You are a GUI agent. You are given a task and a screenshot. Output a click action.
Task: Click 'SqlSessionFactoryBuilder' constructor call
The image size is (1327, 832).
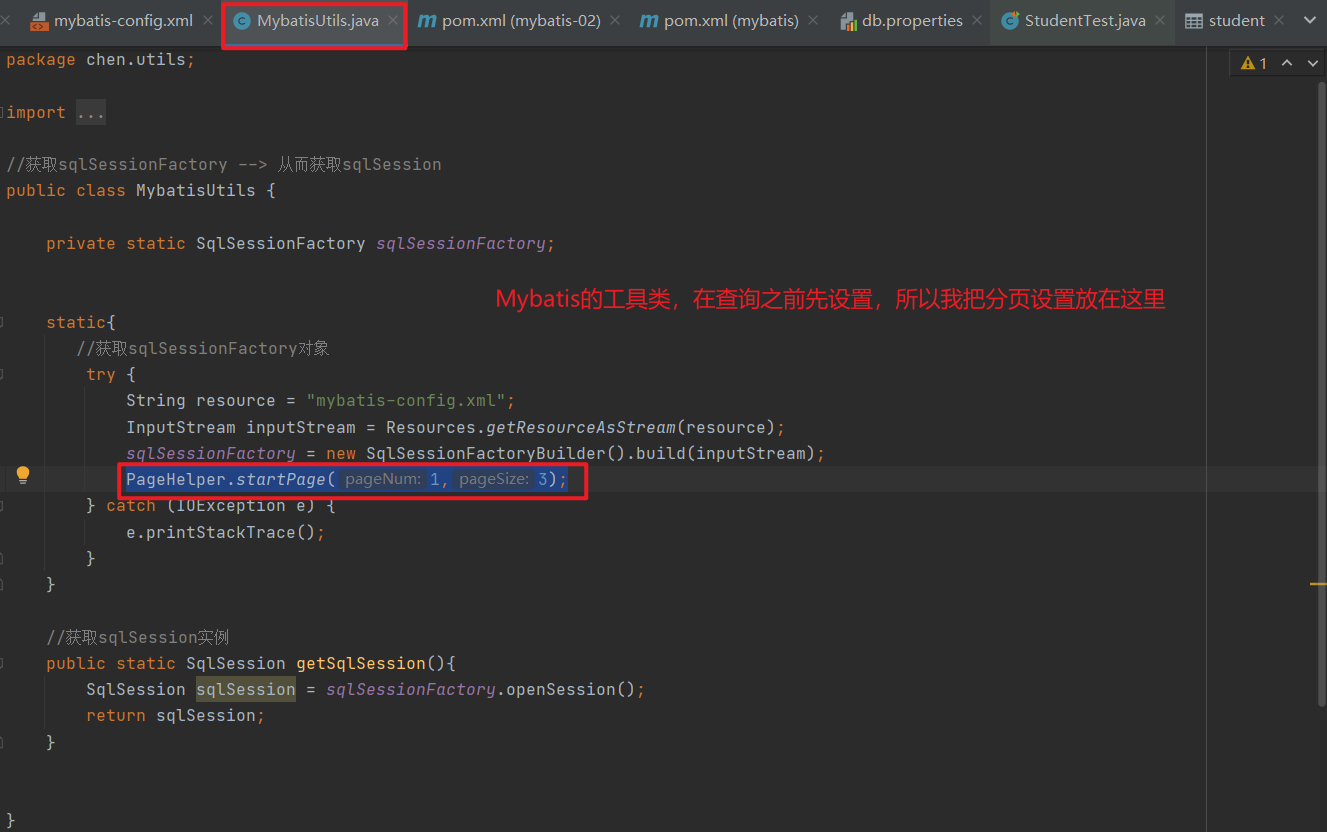click(x=486, y=453)
